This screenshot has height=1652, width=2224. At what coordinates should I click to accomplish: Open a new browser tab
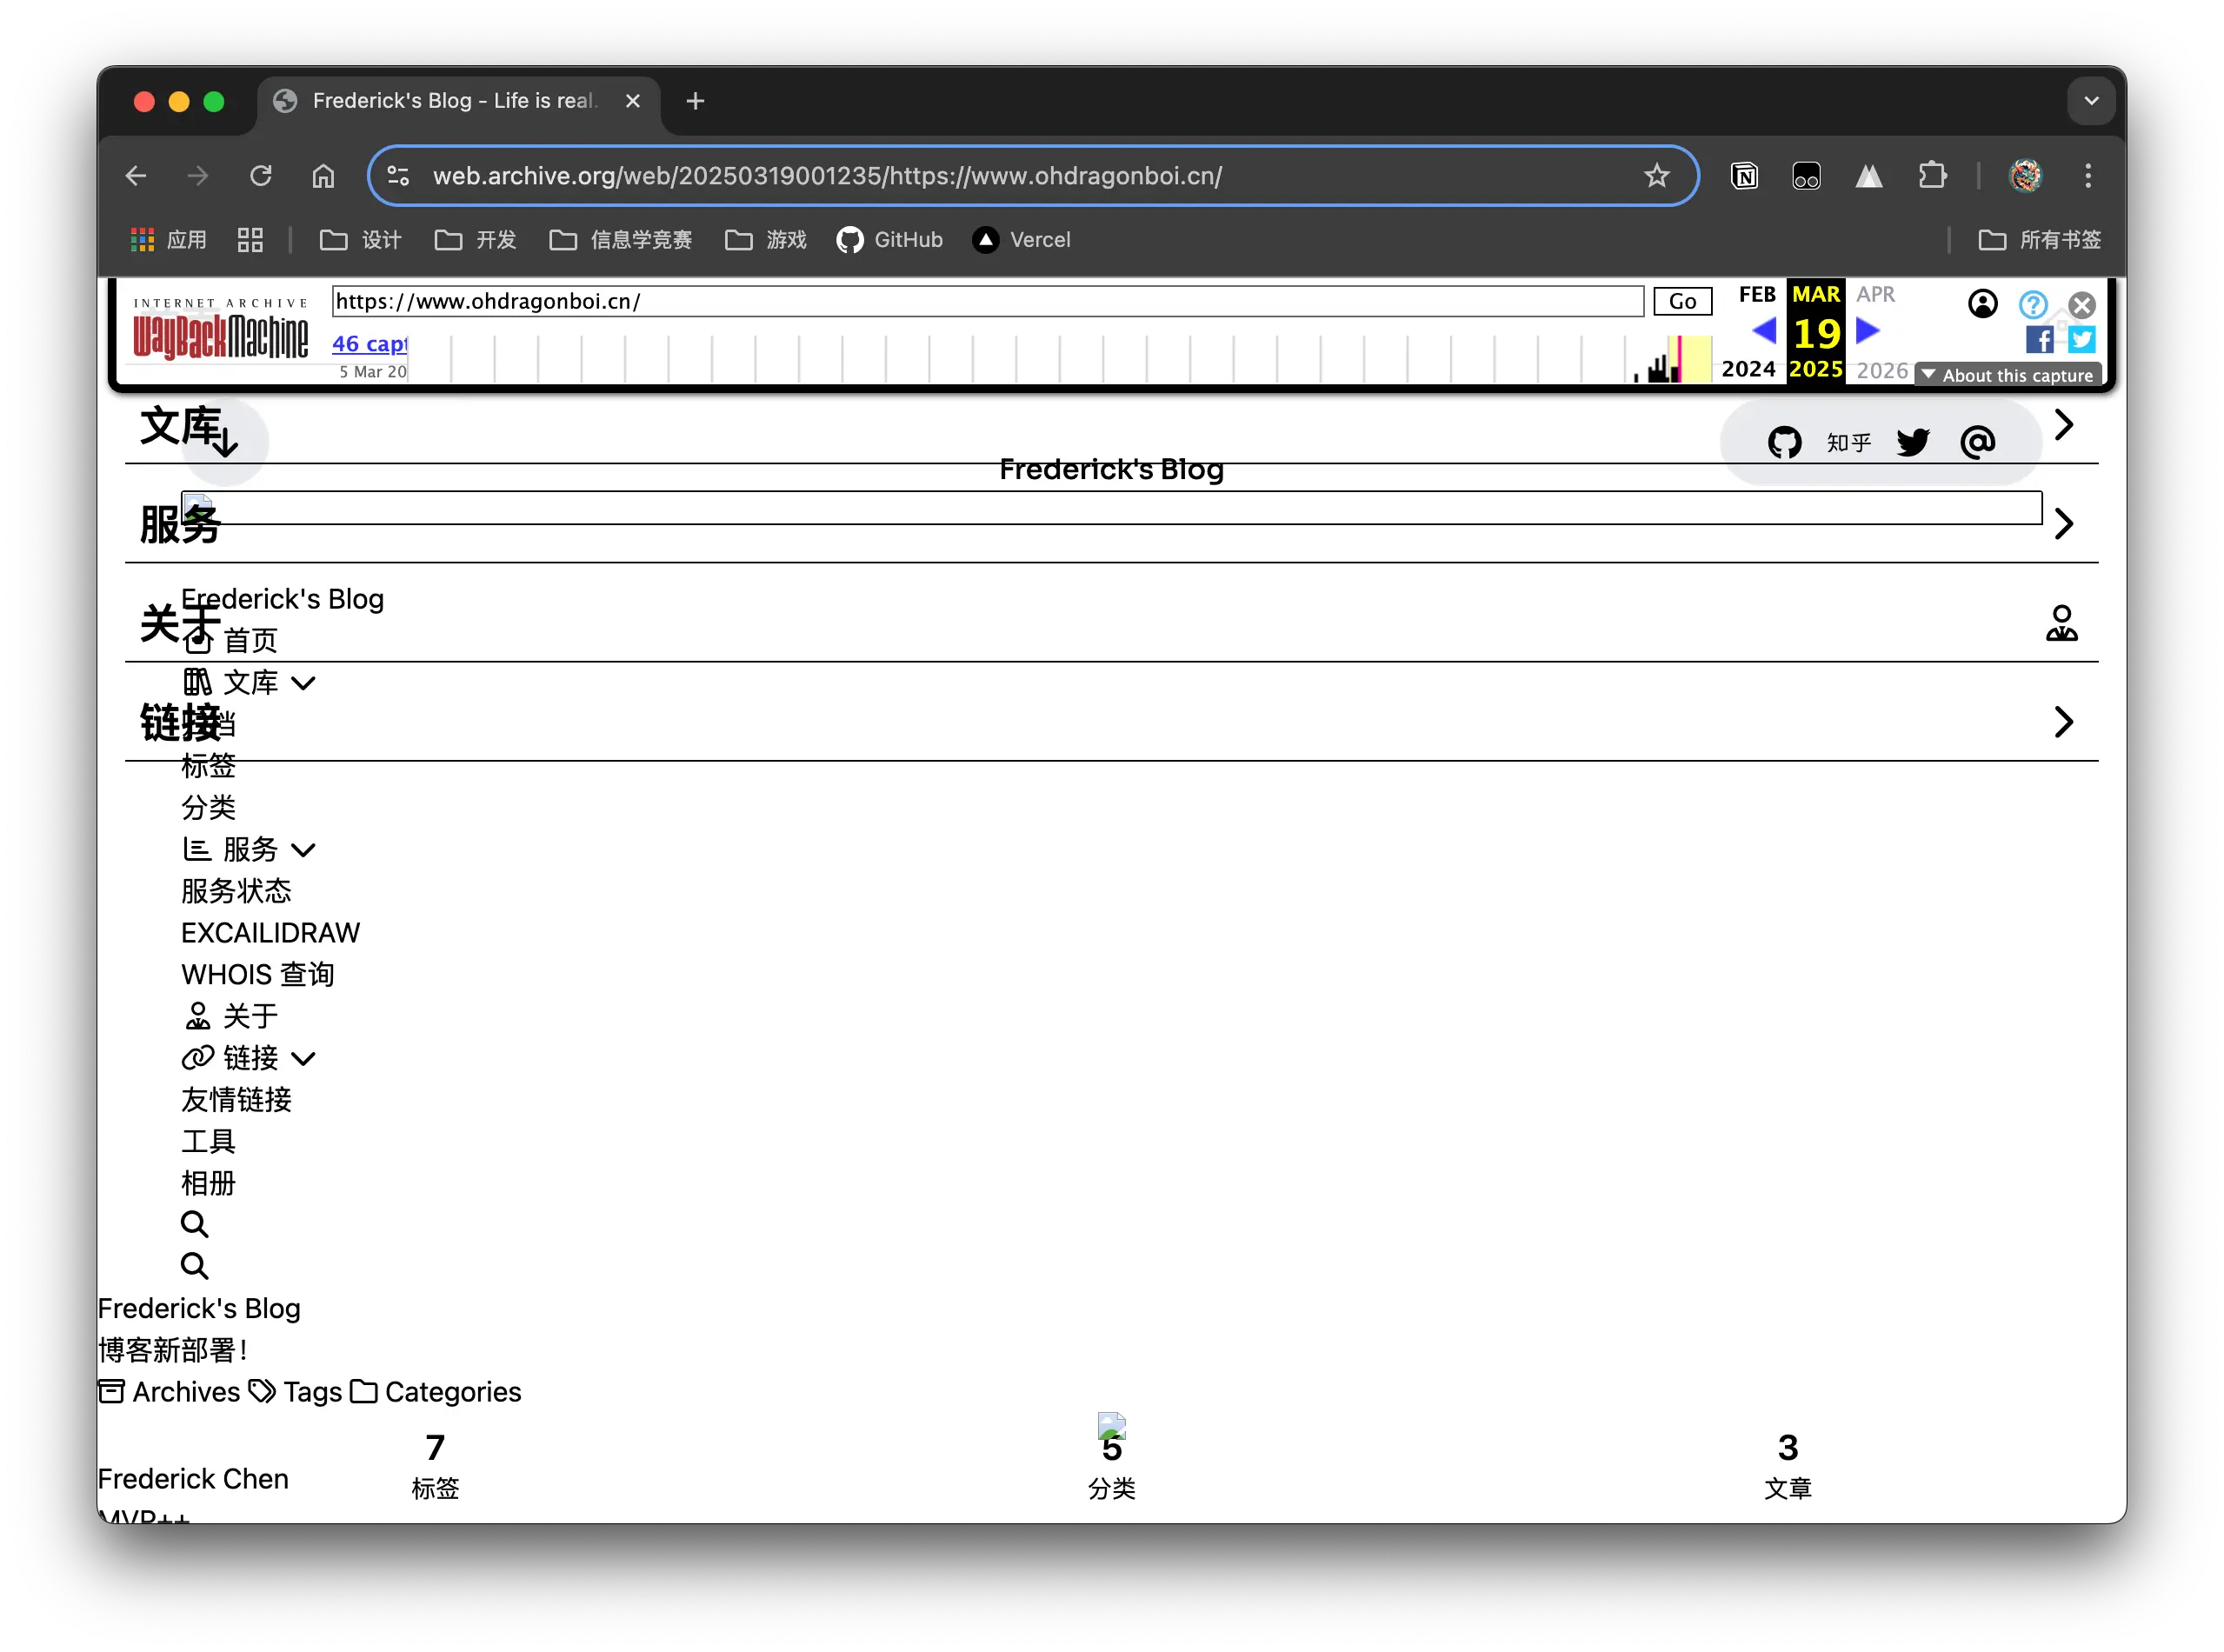(x=695, y=101)
